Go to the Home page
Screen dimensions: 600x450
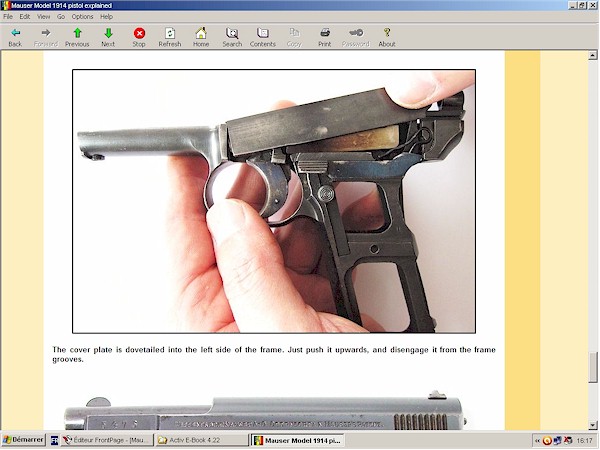[x=201, y=37]
